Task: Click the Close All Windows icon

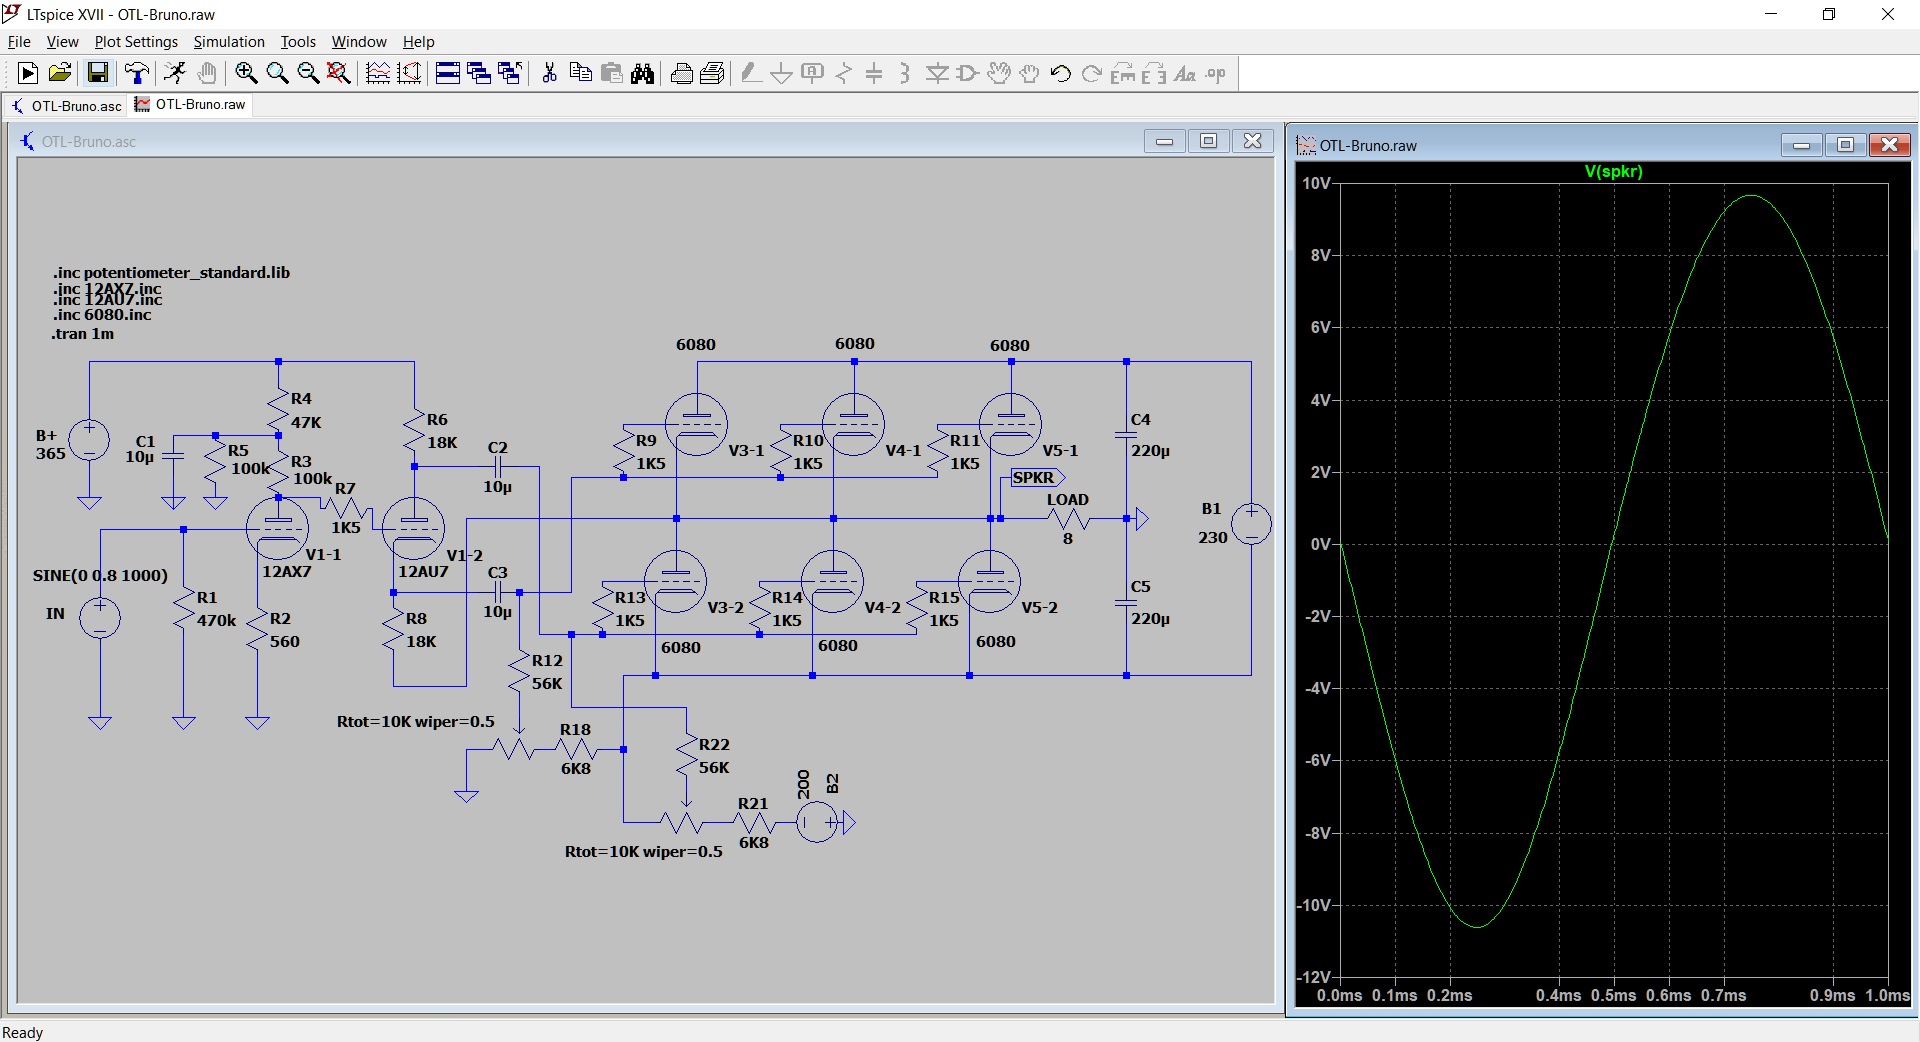Action: [x=510, y=73]
